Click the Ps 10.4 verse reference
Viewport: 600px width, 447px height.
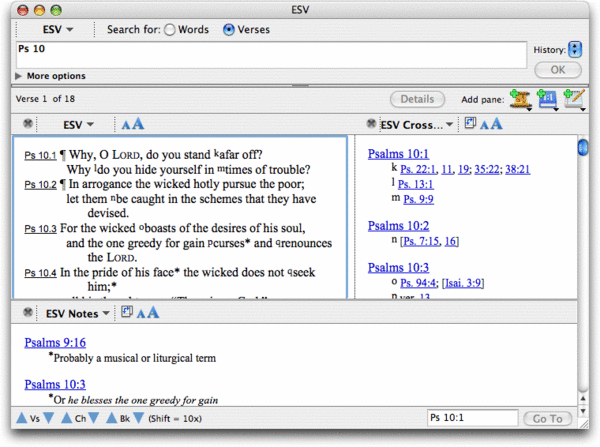[x=40, y=273]
